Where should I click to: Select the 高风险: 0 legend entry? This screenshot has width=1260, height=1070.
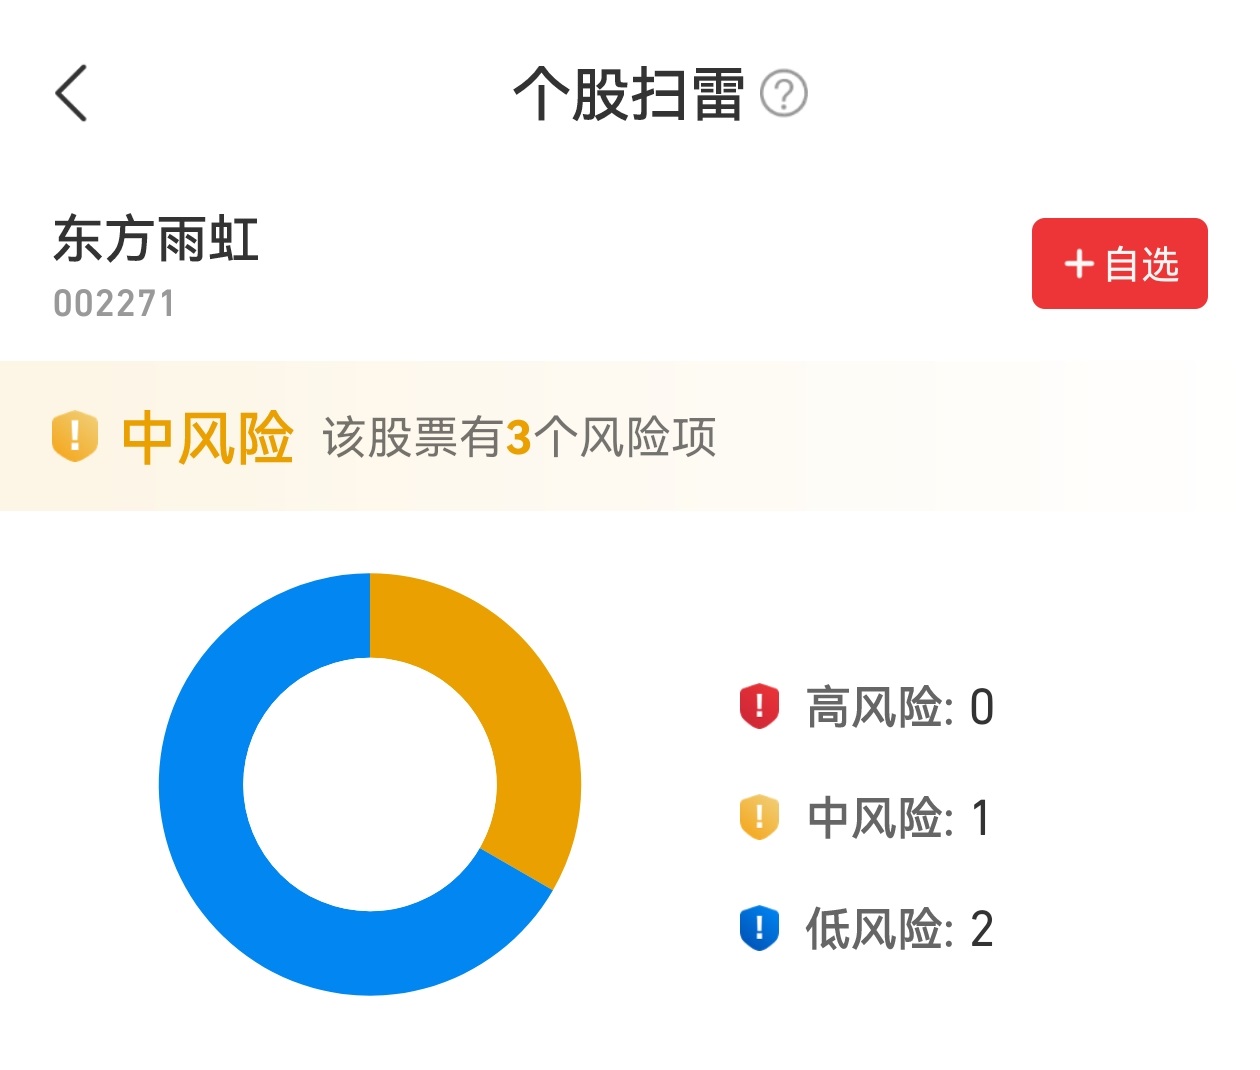pos(899,707)
